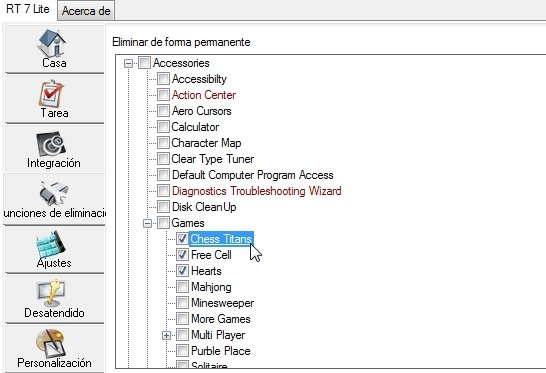Check the Purble Place checkbox
Viewport: 546px width, 373px height.
(182, 351)
